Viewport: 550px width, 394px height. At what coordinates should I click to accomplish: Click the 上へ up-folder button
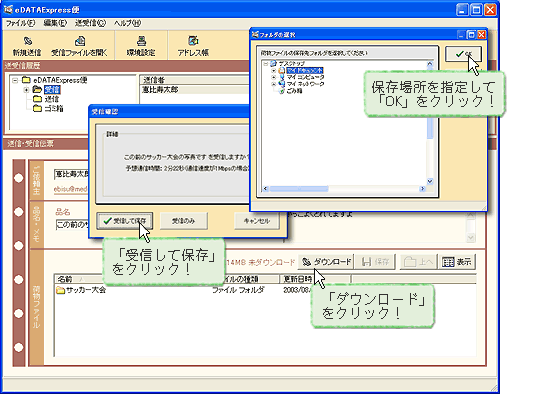[418, 262]
